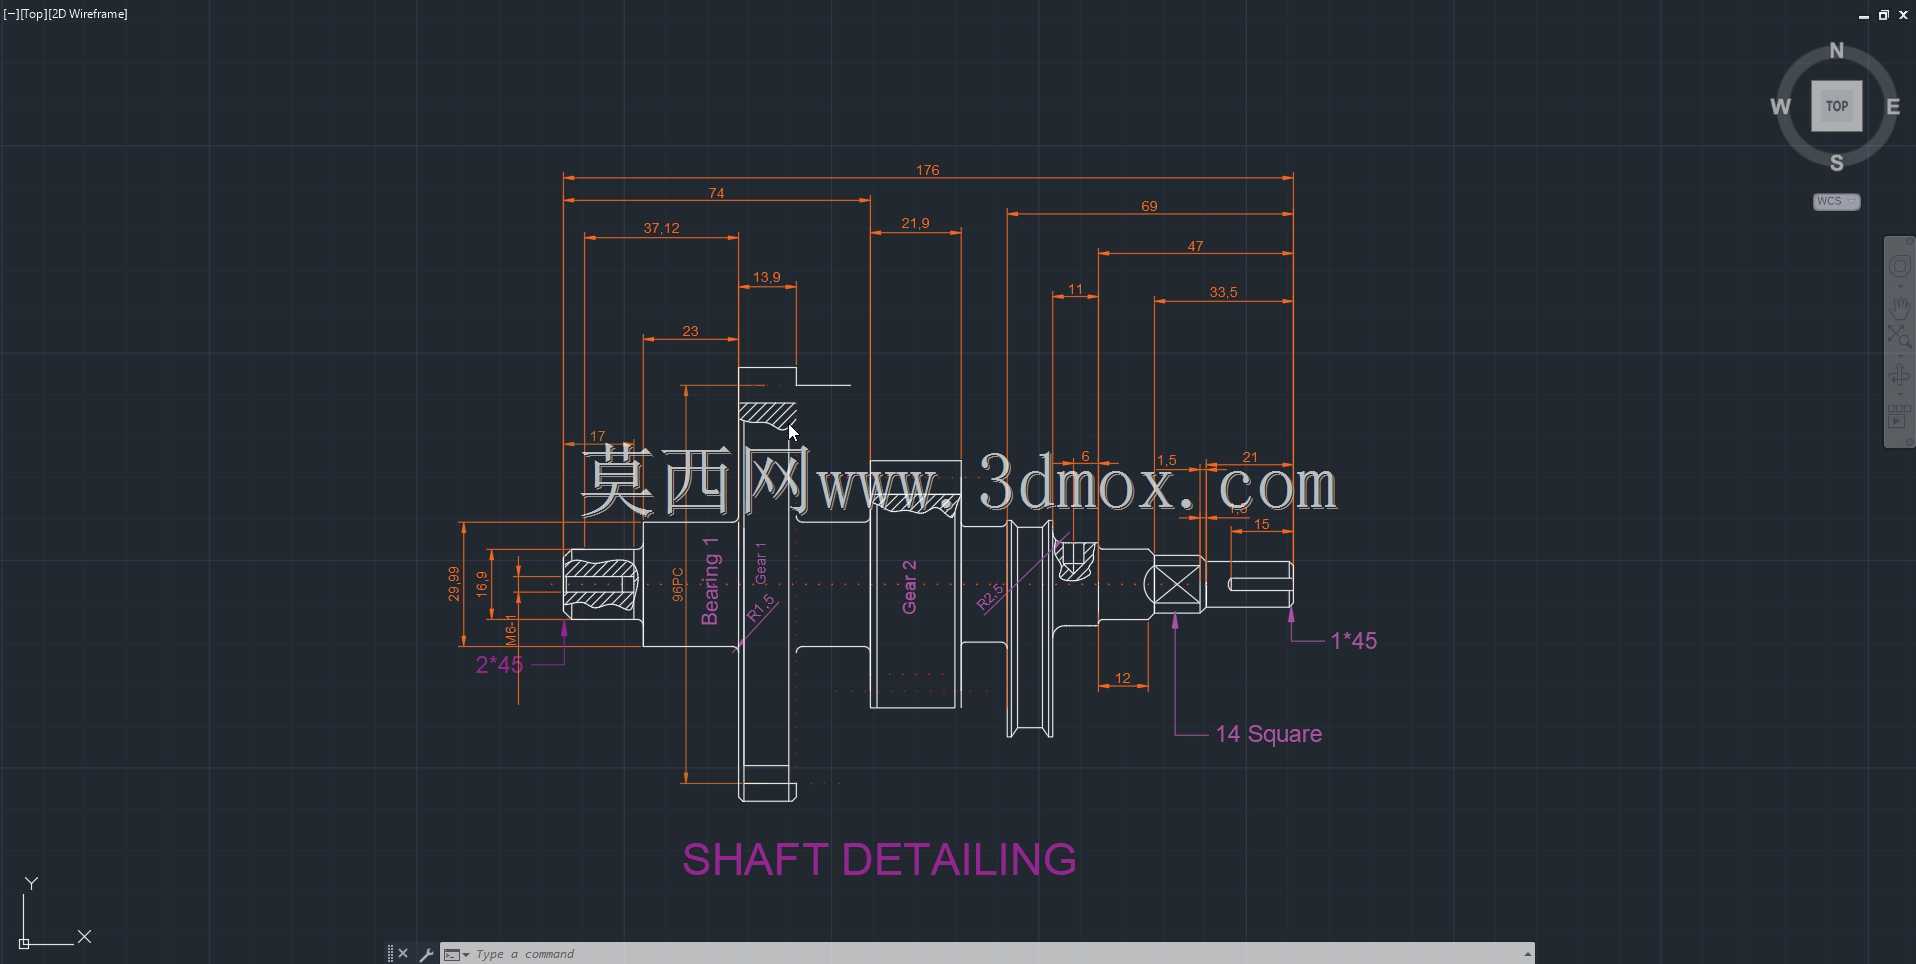Open command line customize wrench menu
This screenshot has height=964, width=1916.
pyautogui.click(x=426, y=954)
